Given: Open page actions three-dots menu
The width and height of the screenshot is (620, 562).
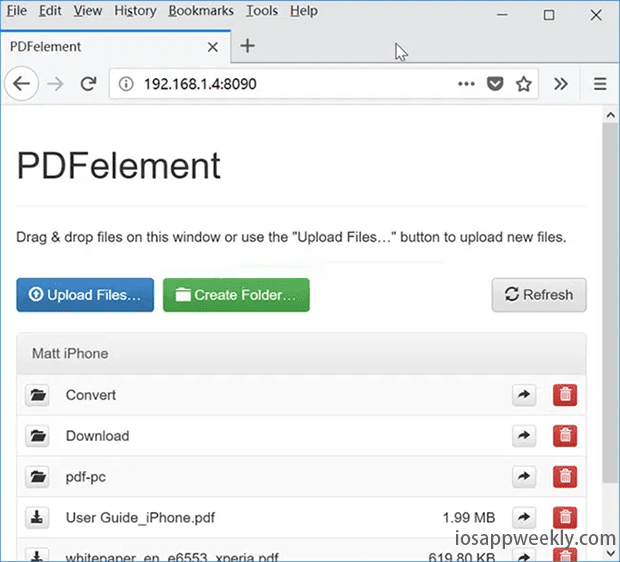Looking at the screenshot, I should point(466,84).
